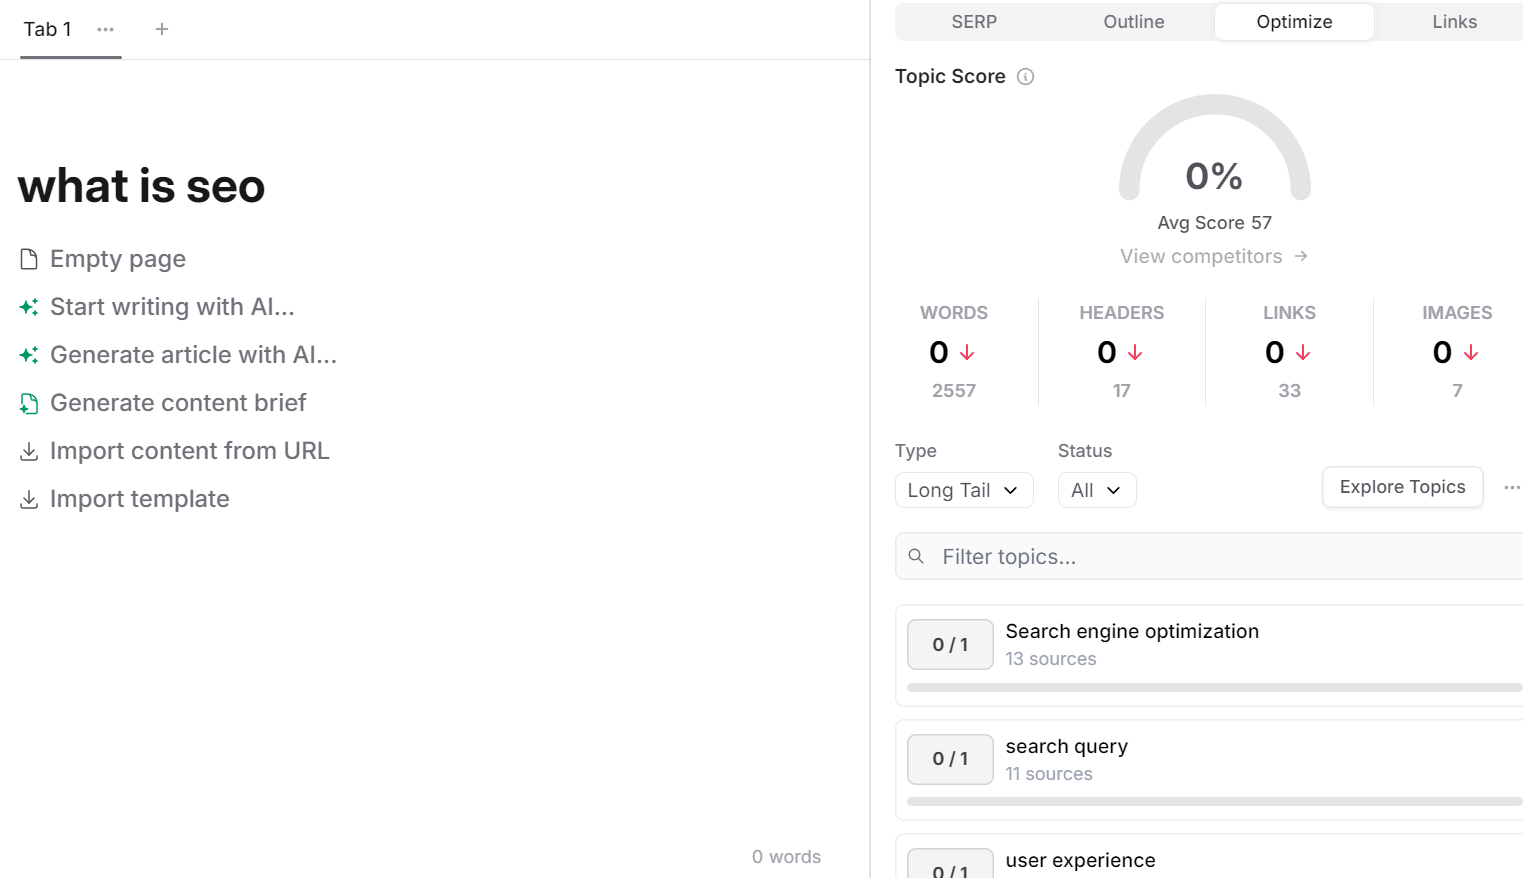Choose Import template
The height and width of the screenshot is (878, 1523).
tap(139, 499)
